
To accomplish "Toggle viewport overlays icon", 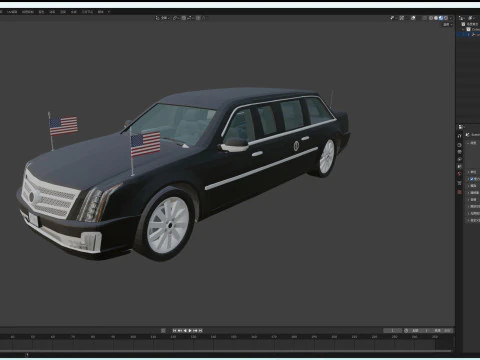I will tap(413, 18).
